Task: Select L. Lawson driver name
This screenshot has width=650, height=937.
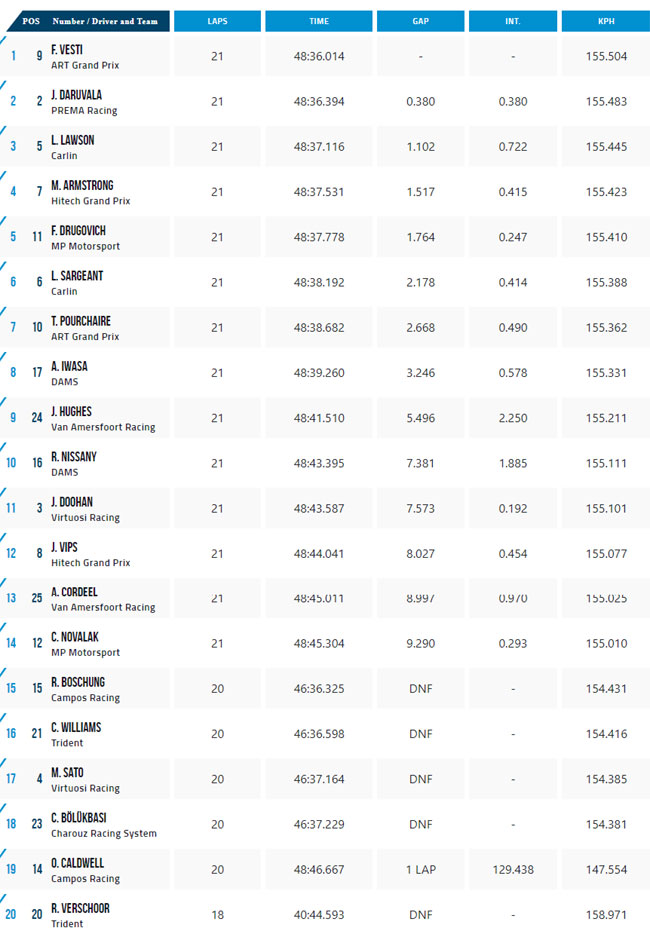Action: point(72,140)
